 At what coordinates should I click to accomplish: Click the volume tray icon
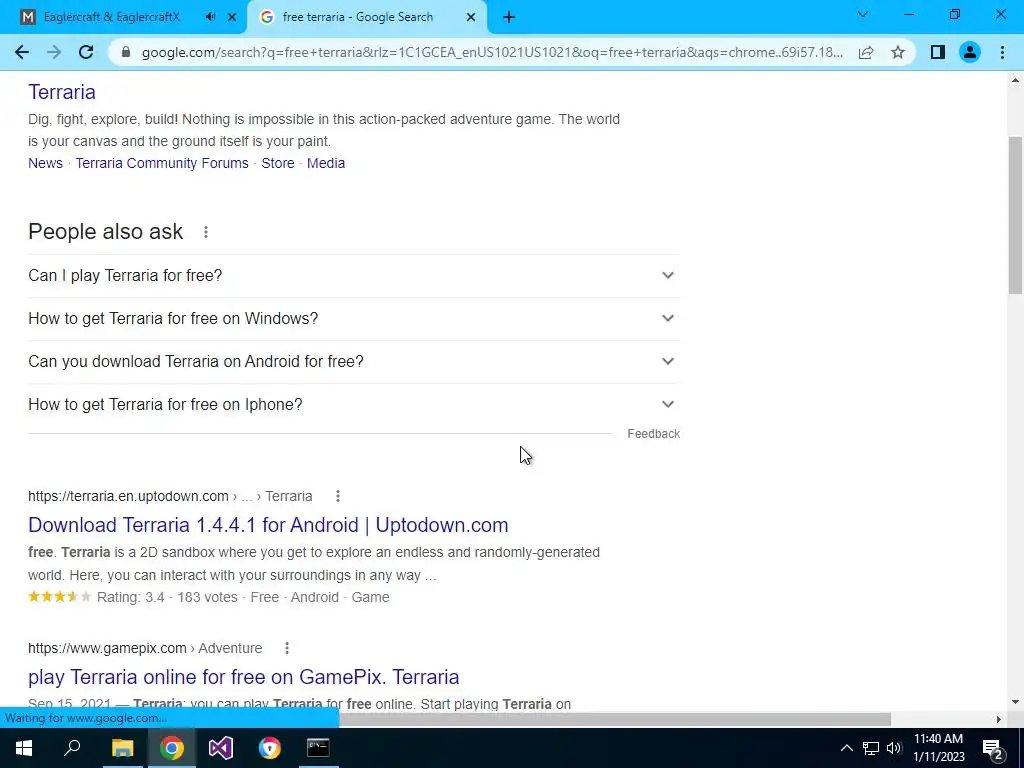(x=894, y=748)
